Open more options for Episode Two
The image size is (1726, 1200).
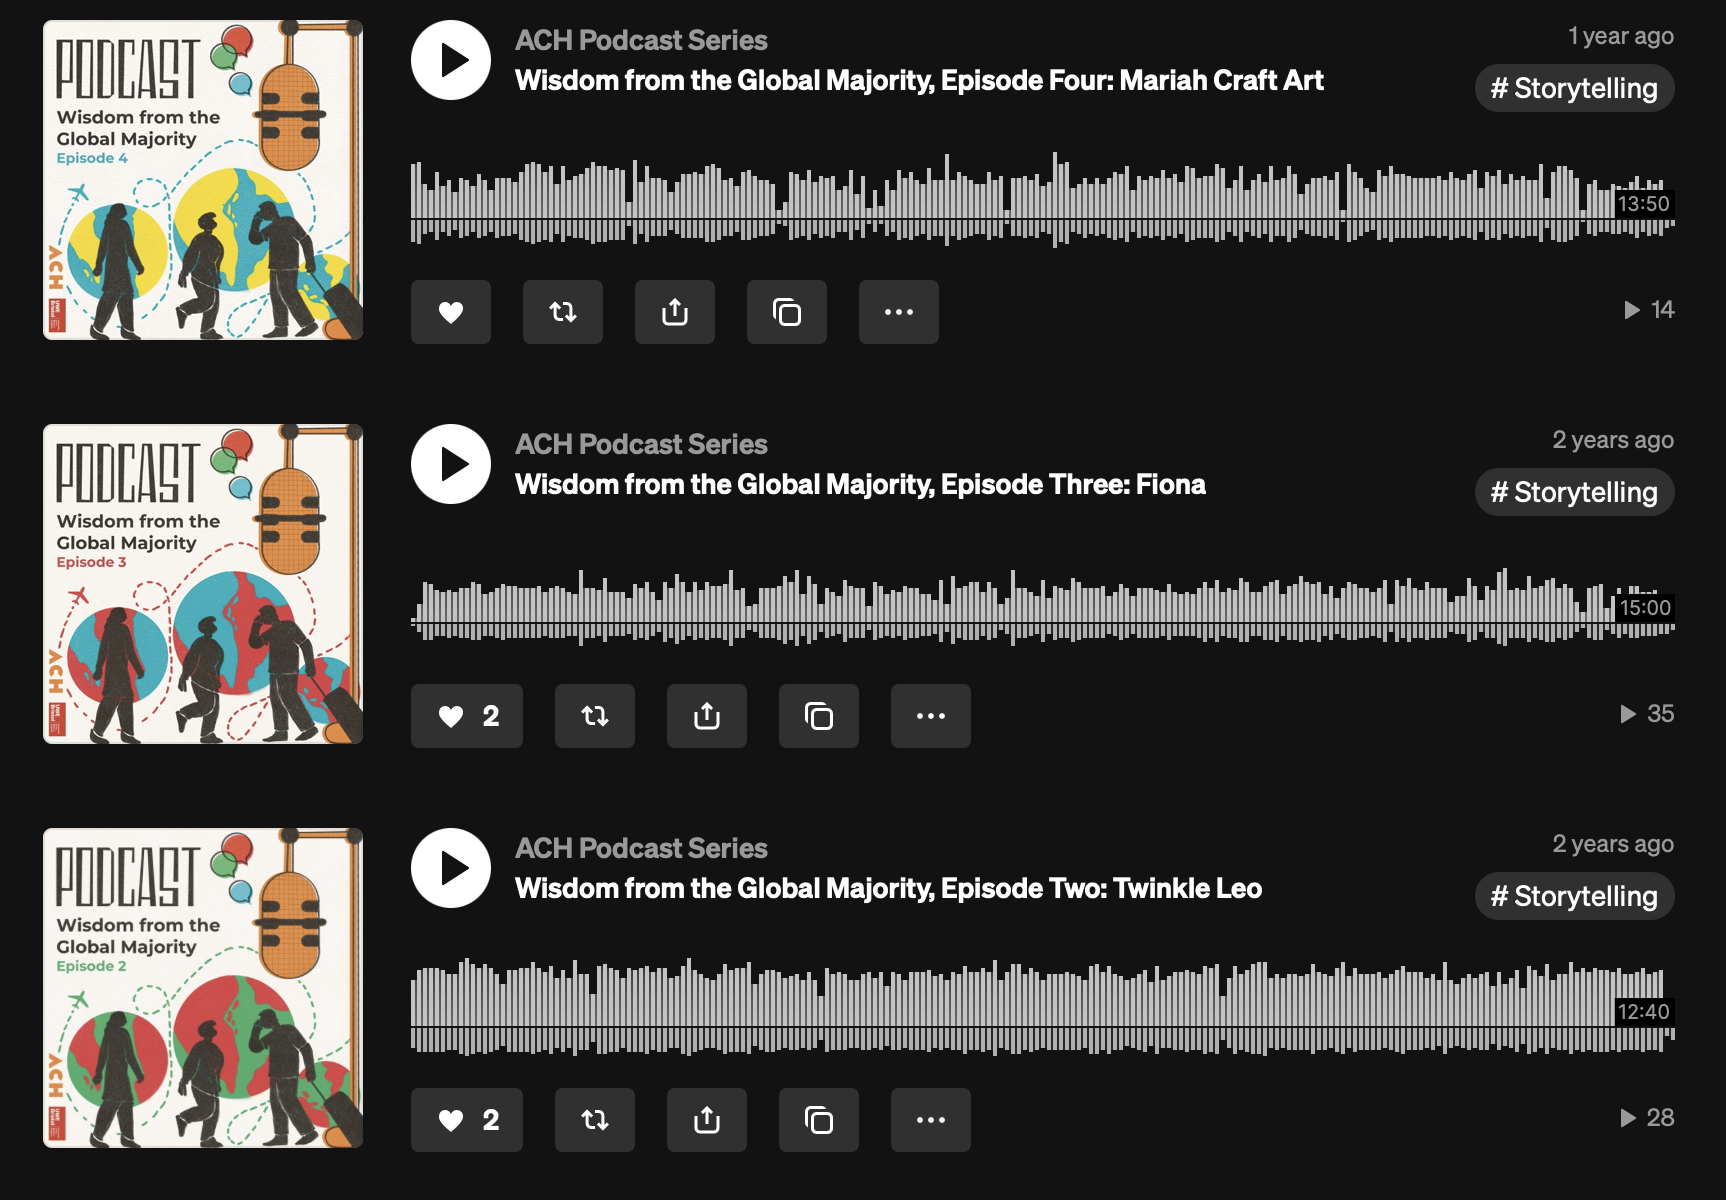coord(931,1120)
